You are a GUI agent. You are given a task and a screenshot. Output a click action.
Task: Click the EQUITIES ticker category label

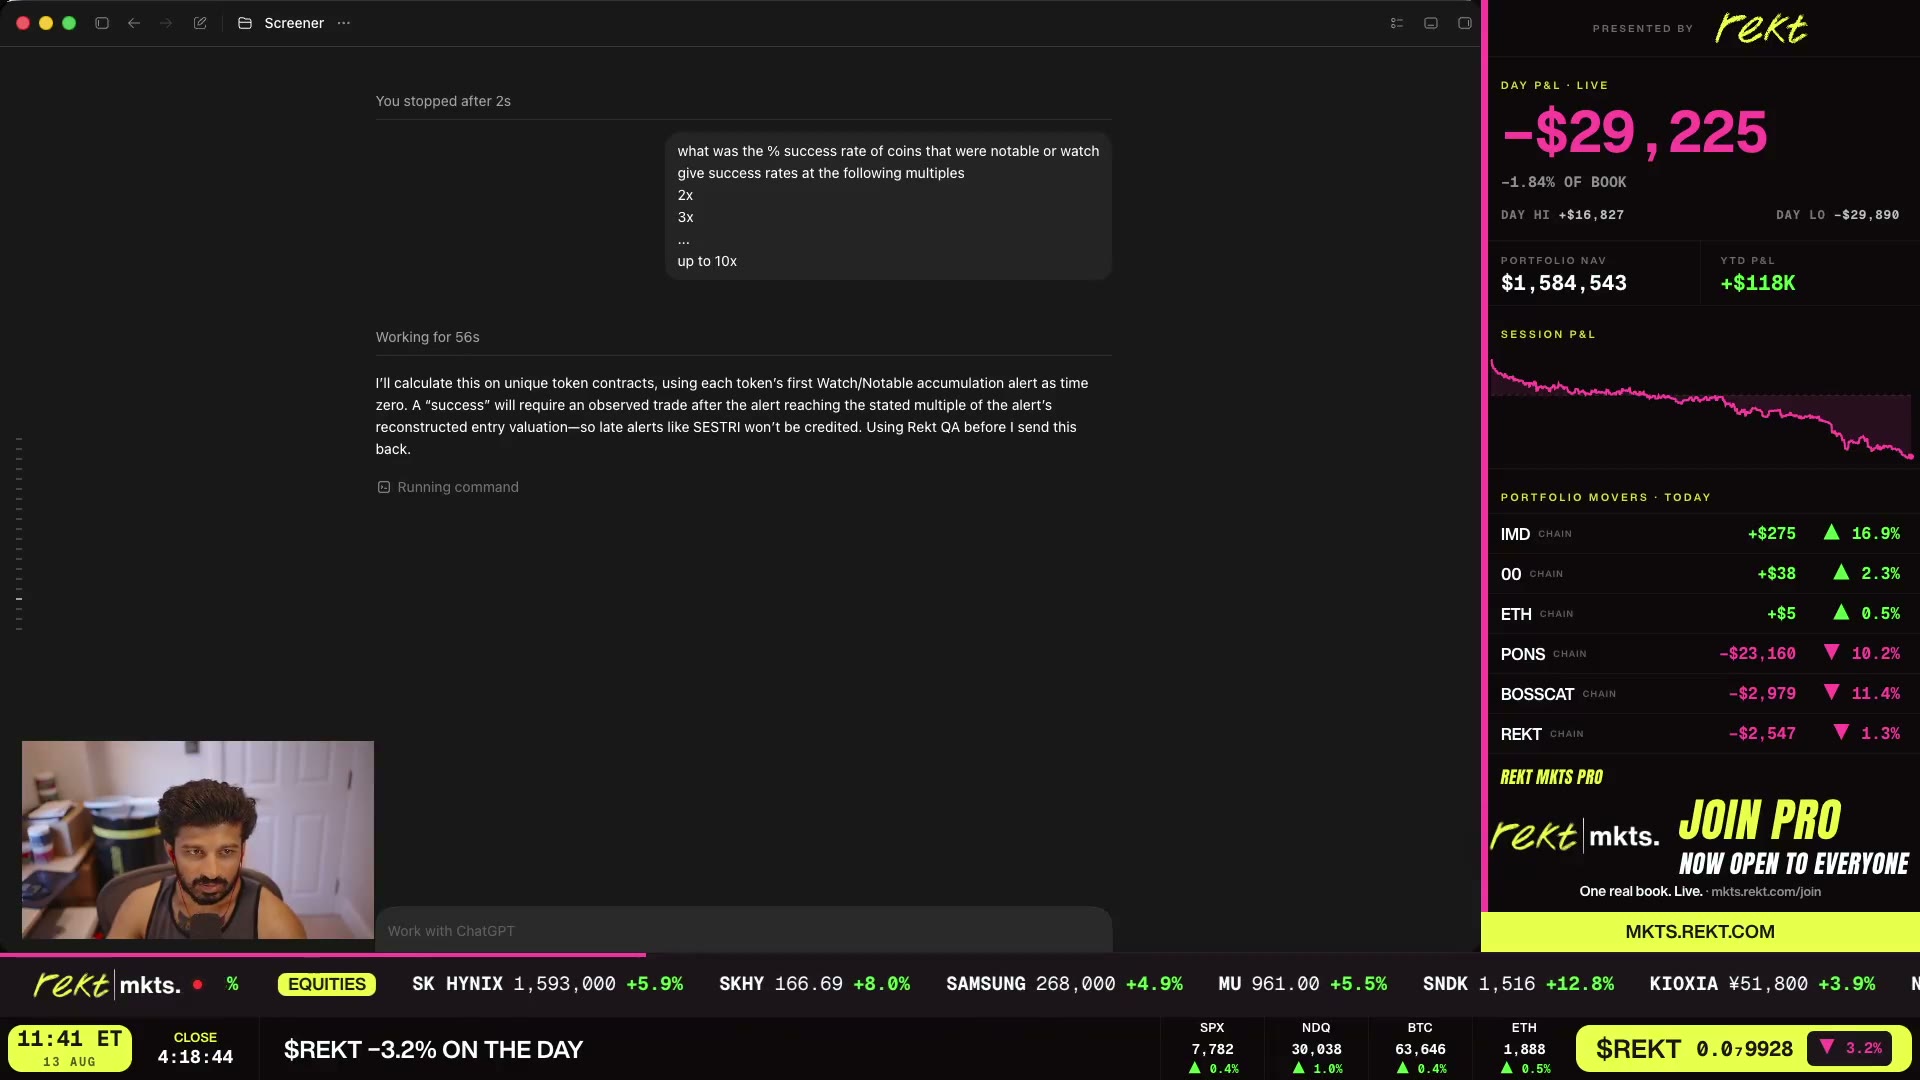click(327, 984)
